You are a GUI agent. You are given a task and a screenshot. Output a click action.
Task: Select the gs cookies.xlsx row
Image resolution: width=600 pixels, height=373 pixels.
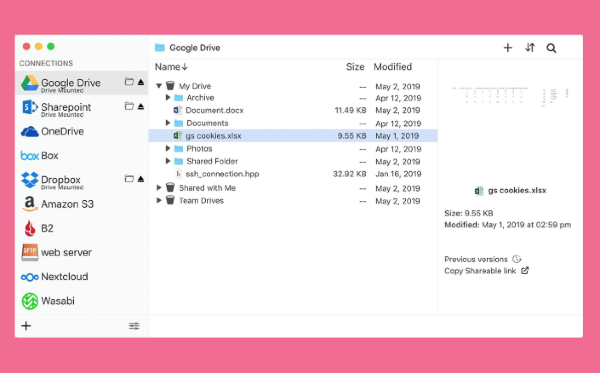[293, 136]
